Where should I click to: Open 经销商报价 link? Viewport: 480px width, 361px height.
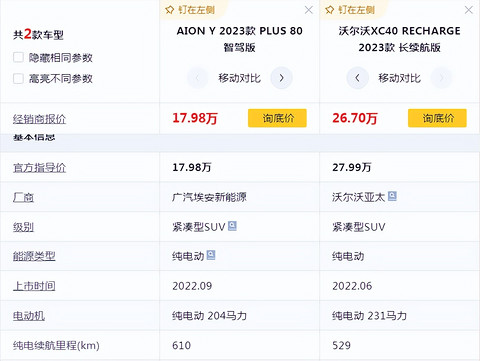click(x=39, y=119)
